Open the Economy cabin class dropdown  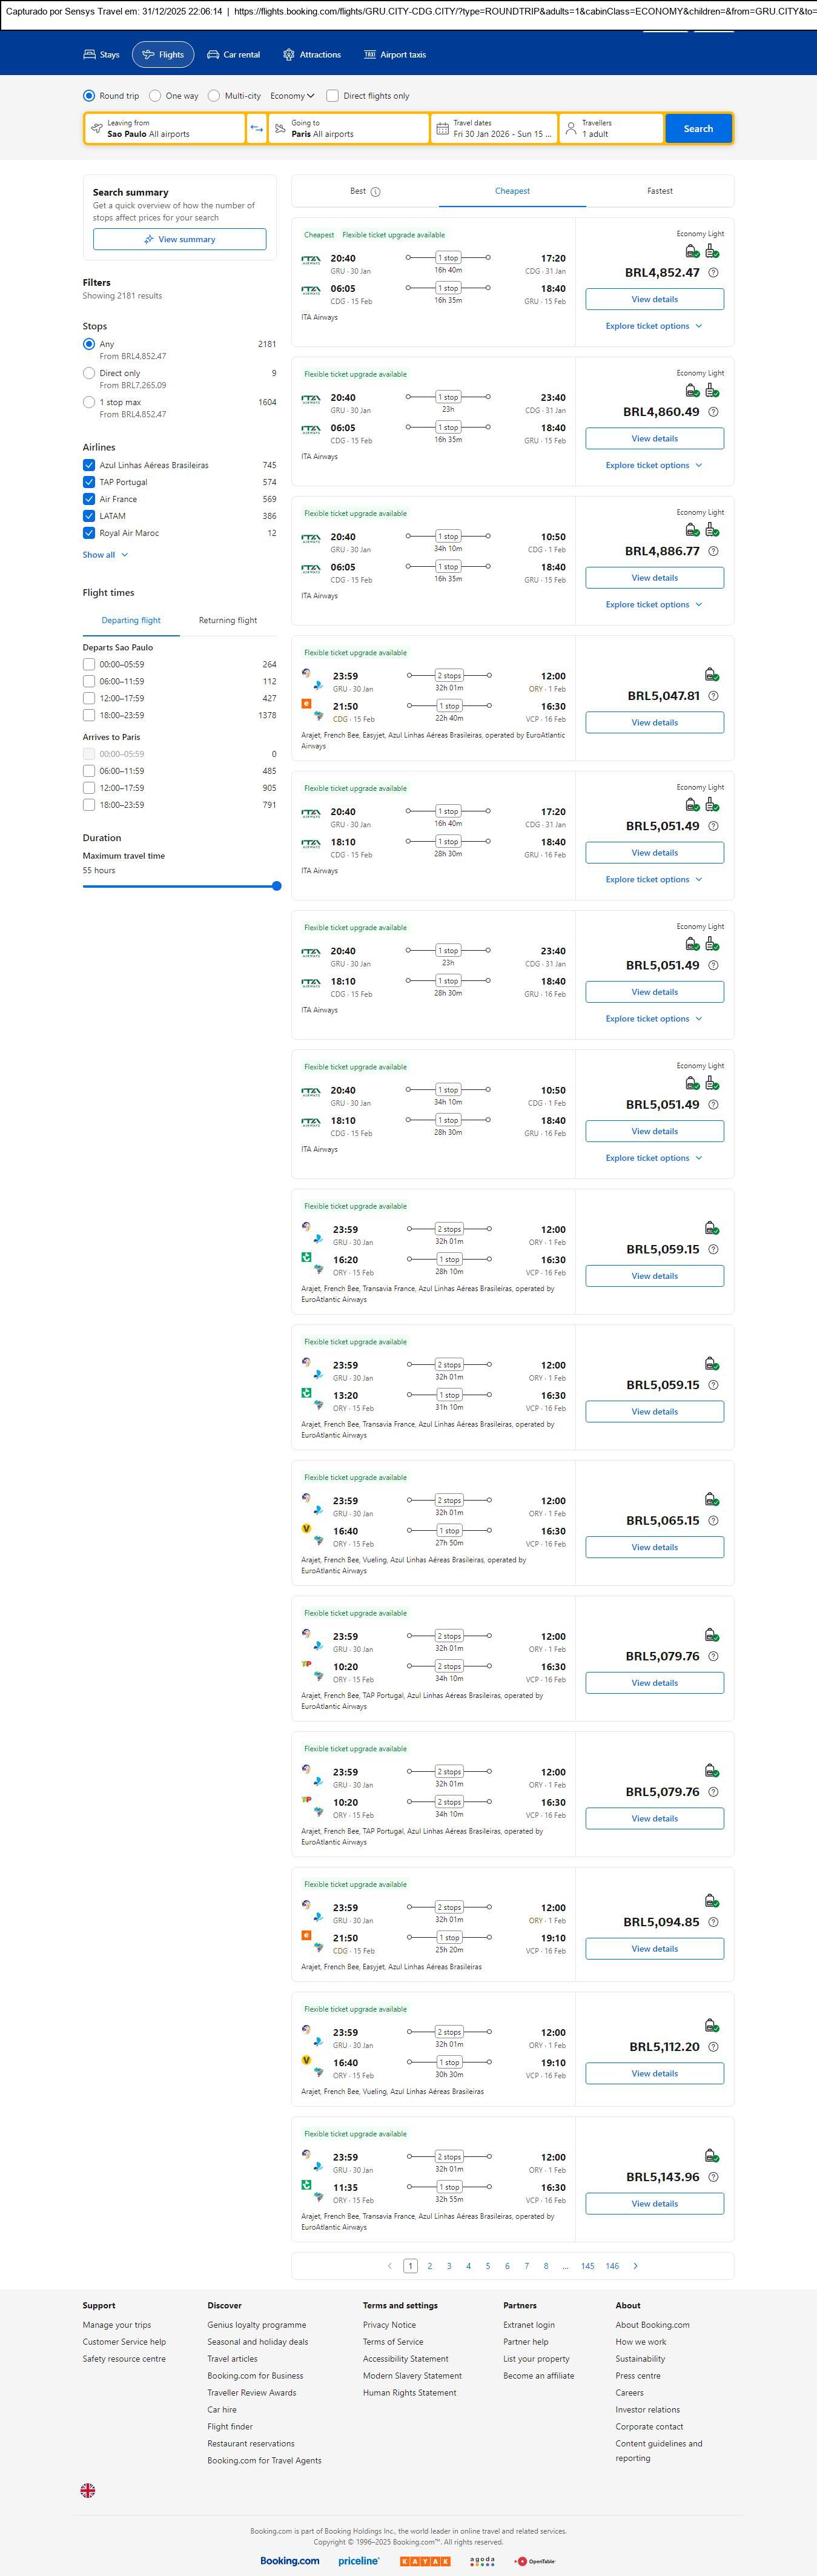click(x=292, y=96)
